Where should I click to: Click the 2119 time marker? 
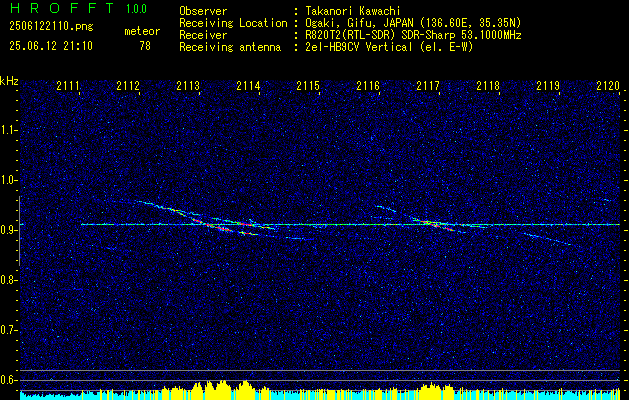[x=548, y=85]
